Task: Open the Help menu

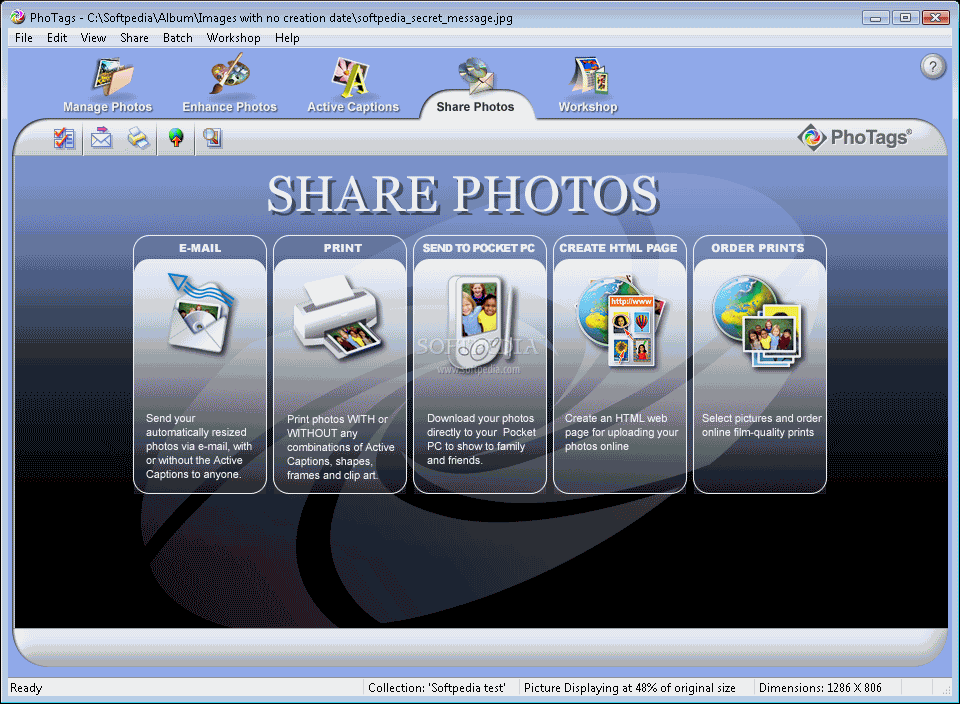Action: click(287, 38)
